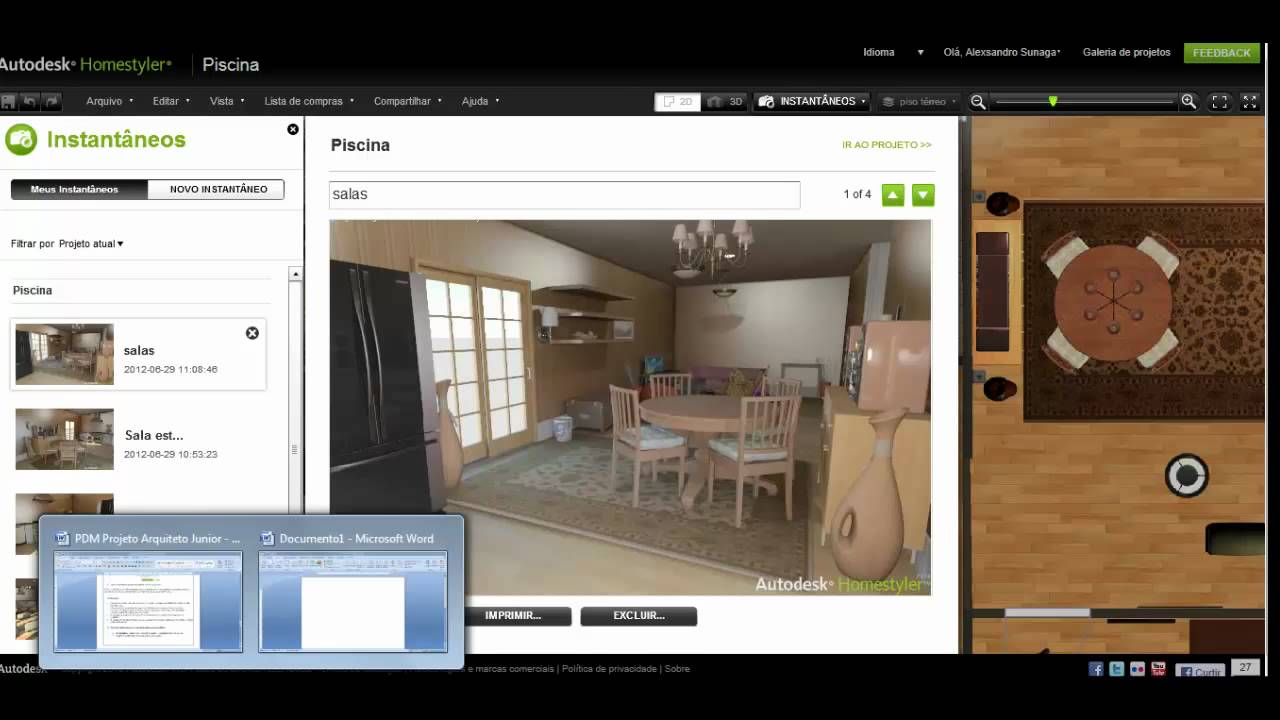The width and height of the screenshot is (1280, 720).
Task: Click the redo arrow icon
Action: click(52, 101)
